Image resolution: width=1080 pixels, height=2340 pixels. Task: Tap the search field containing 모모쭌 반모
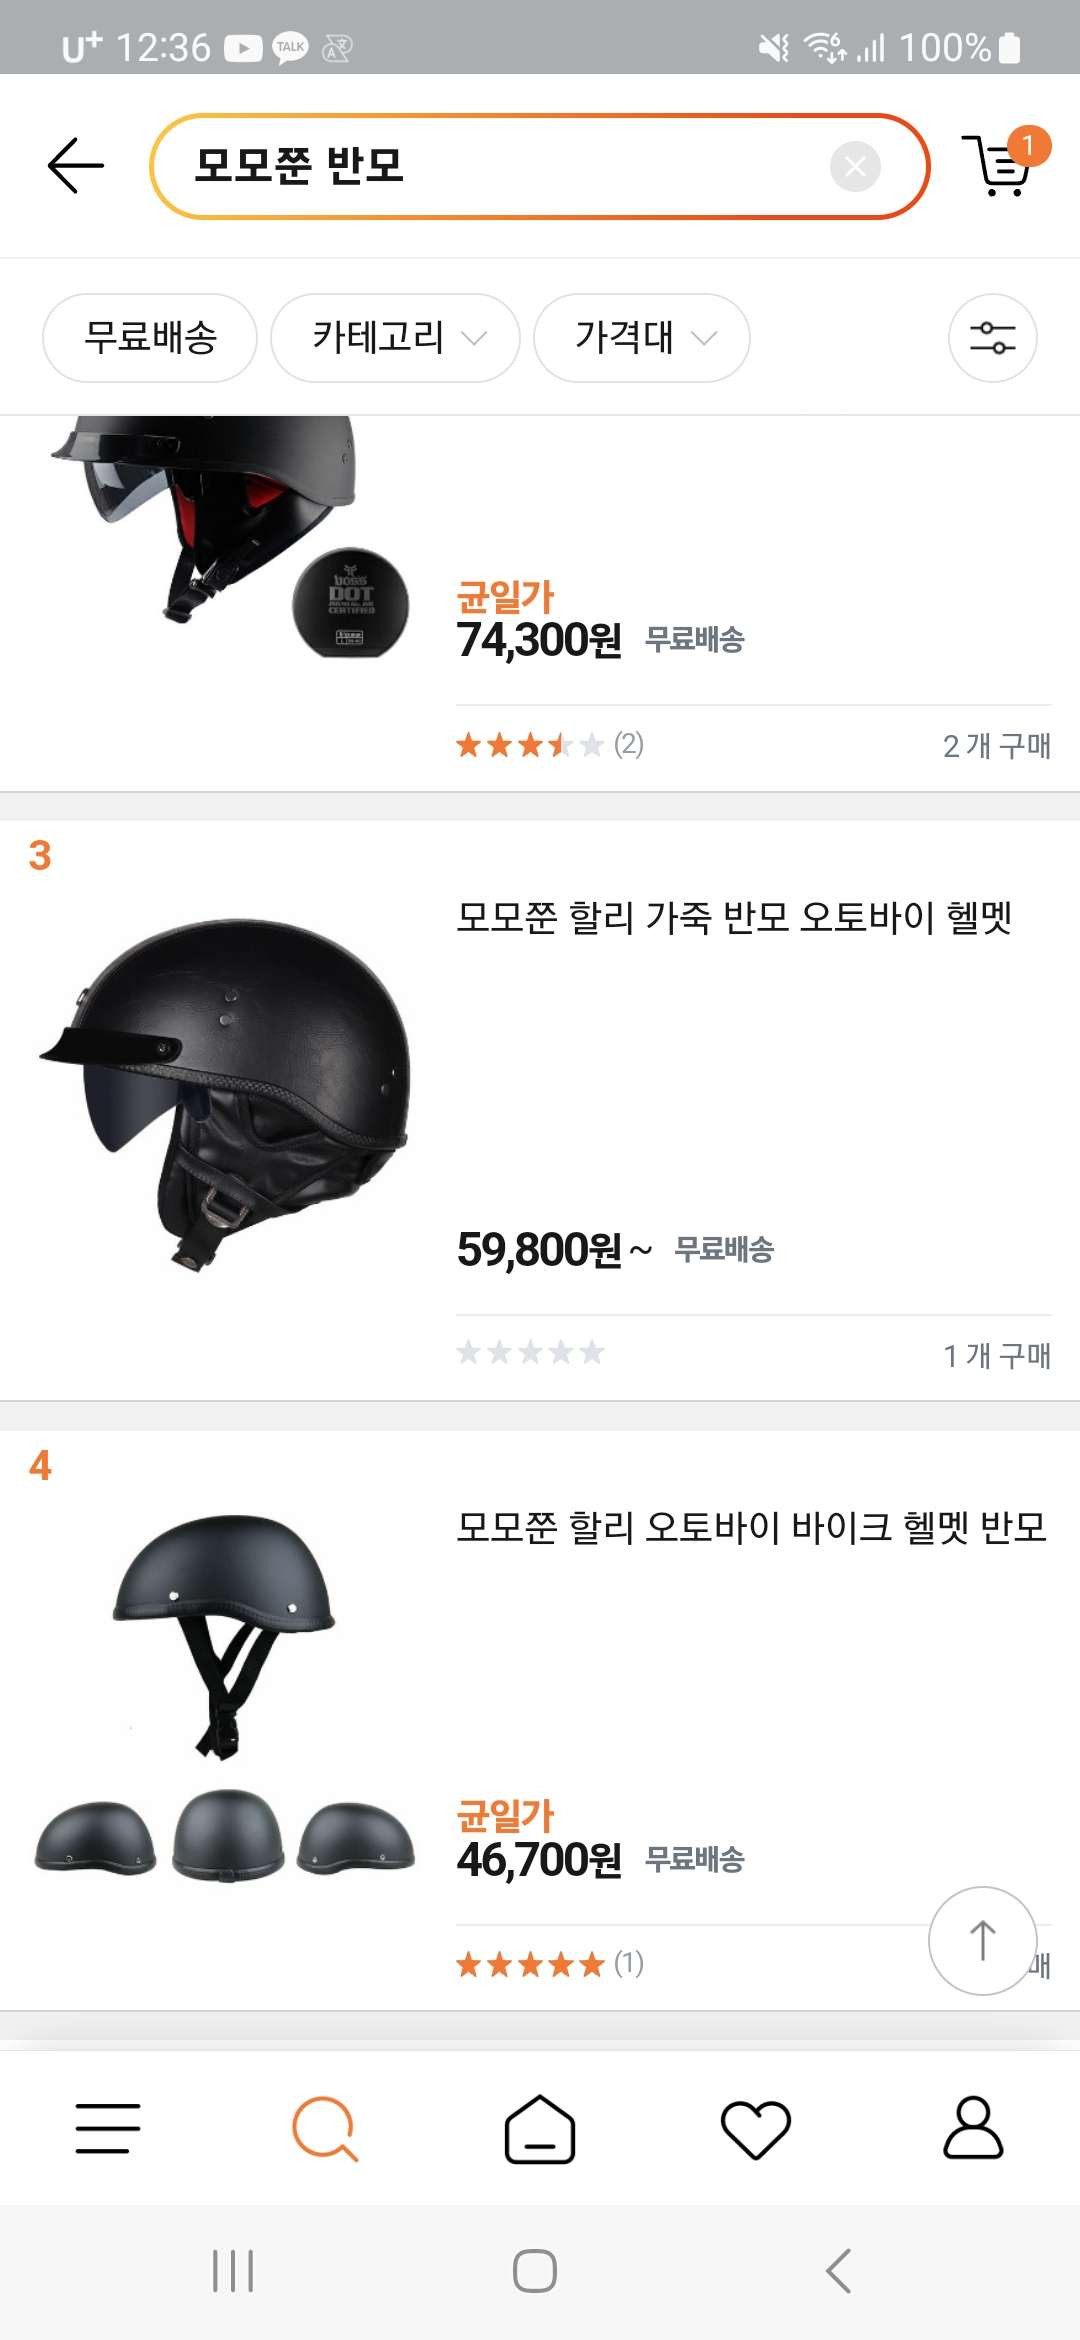pos(500,166)
